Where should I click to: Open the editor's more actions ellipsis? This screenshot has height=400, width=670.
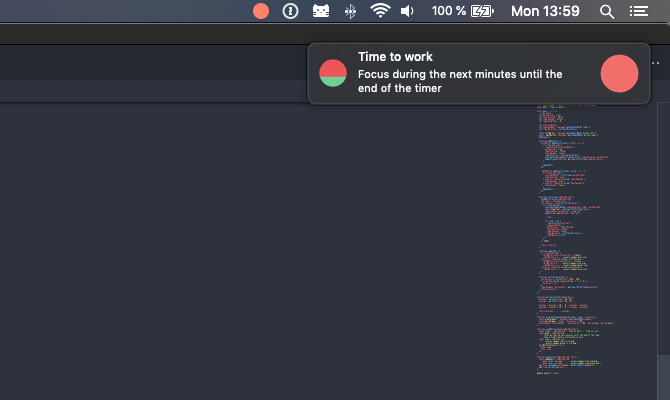click(x=657, y=64)
